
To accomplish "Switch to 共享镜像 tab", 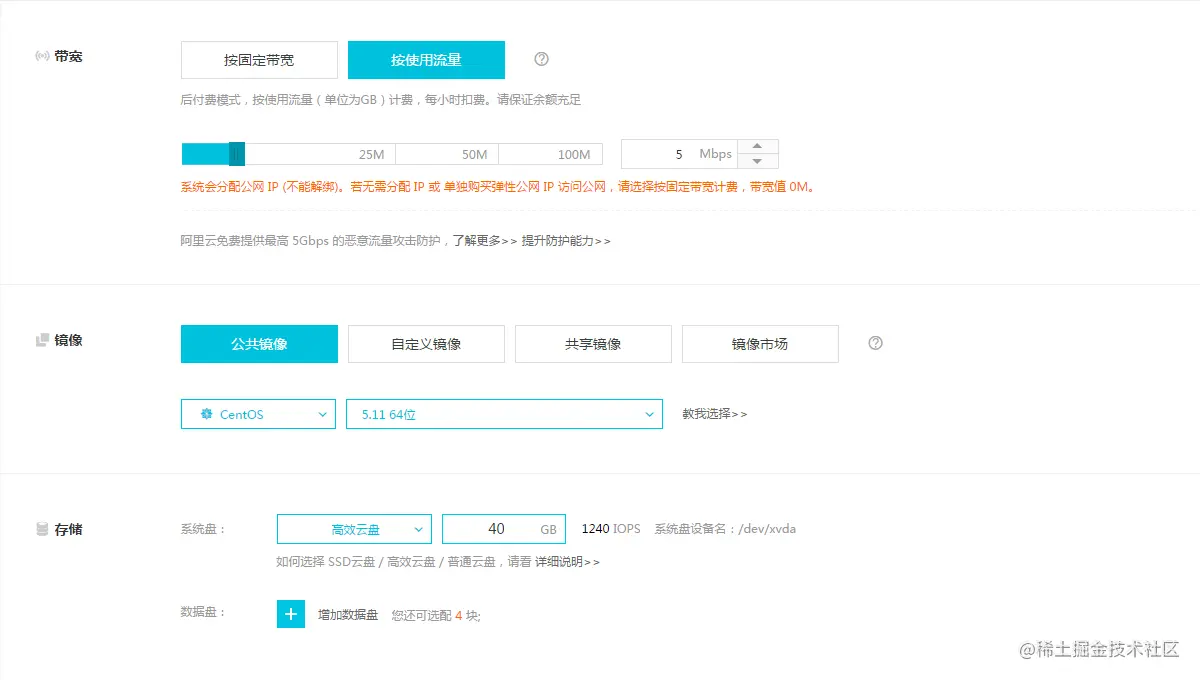I will pos(593,344).
